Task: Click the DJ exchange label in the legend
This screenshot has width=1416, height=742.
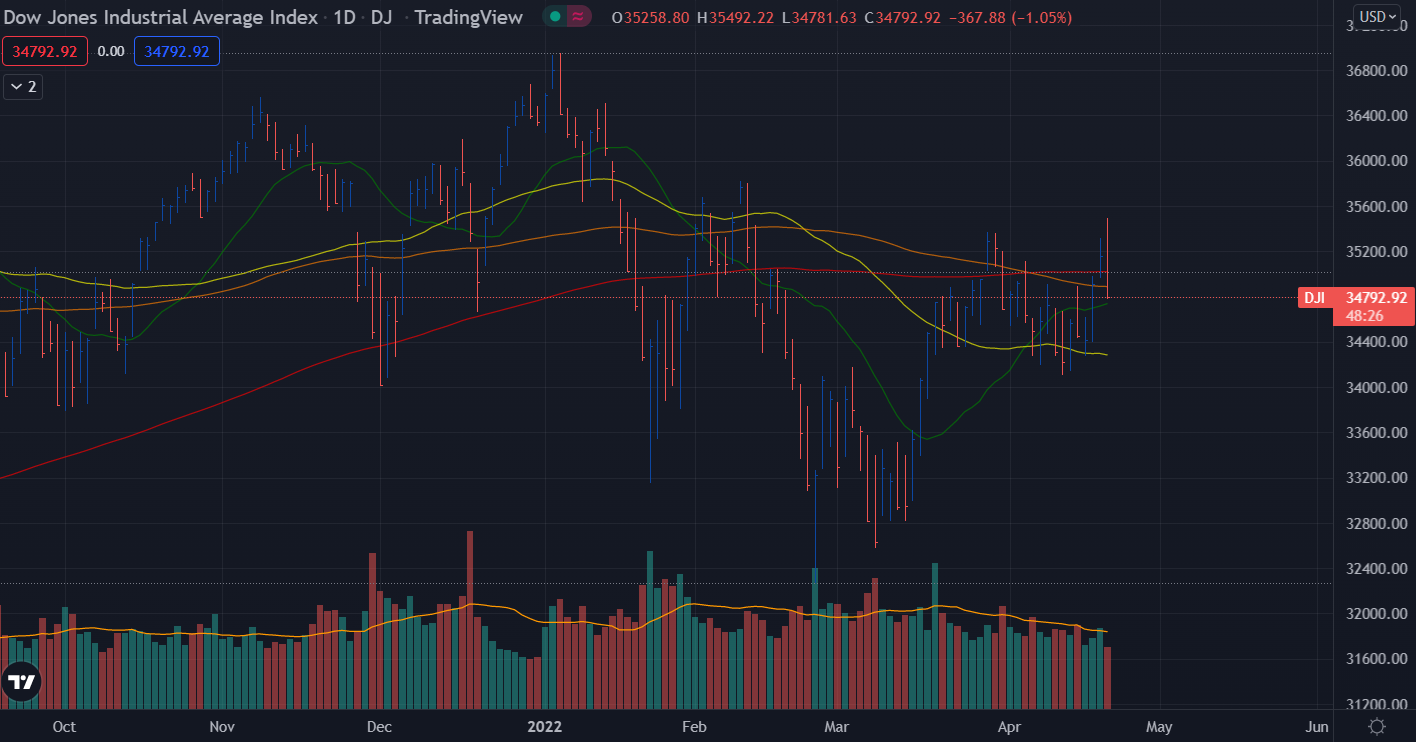Action: (x=381, y=17)
